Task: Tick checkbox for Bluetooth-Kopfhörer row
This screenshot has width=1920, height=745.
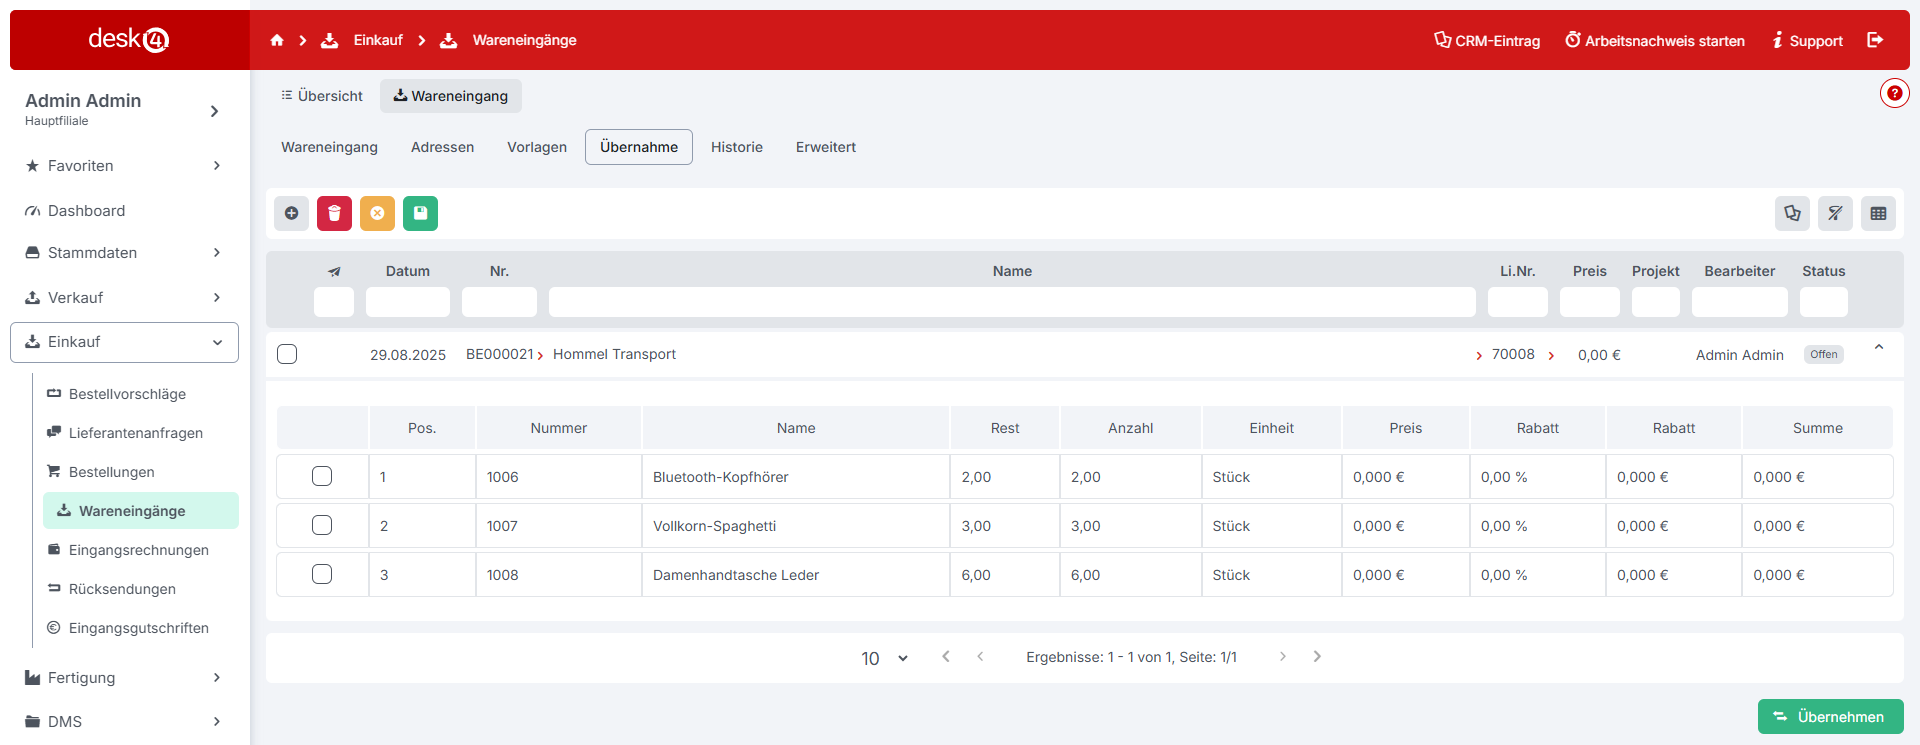Action: point(322,476)
